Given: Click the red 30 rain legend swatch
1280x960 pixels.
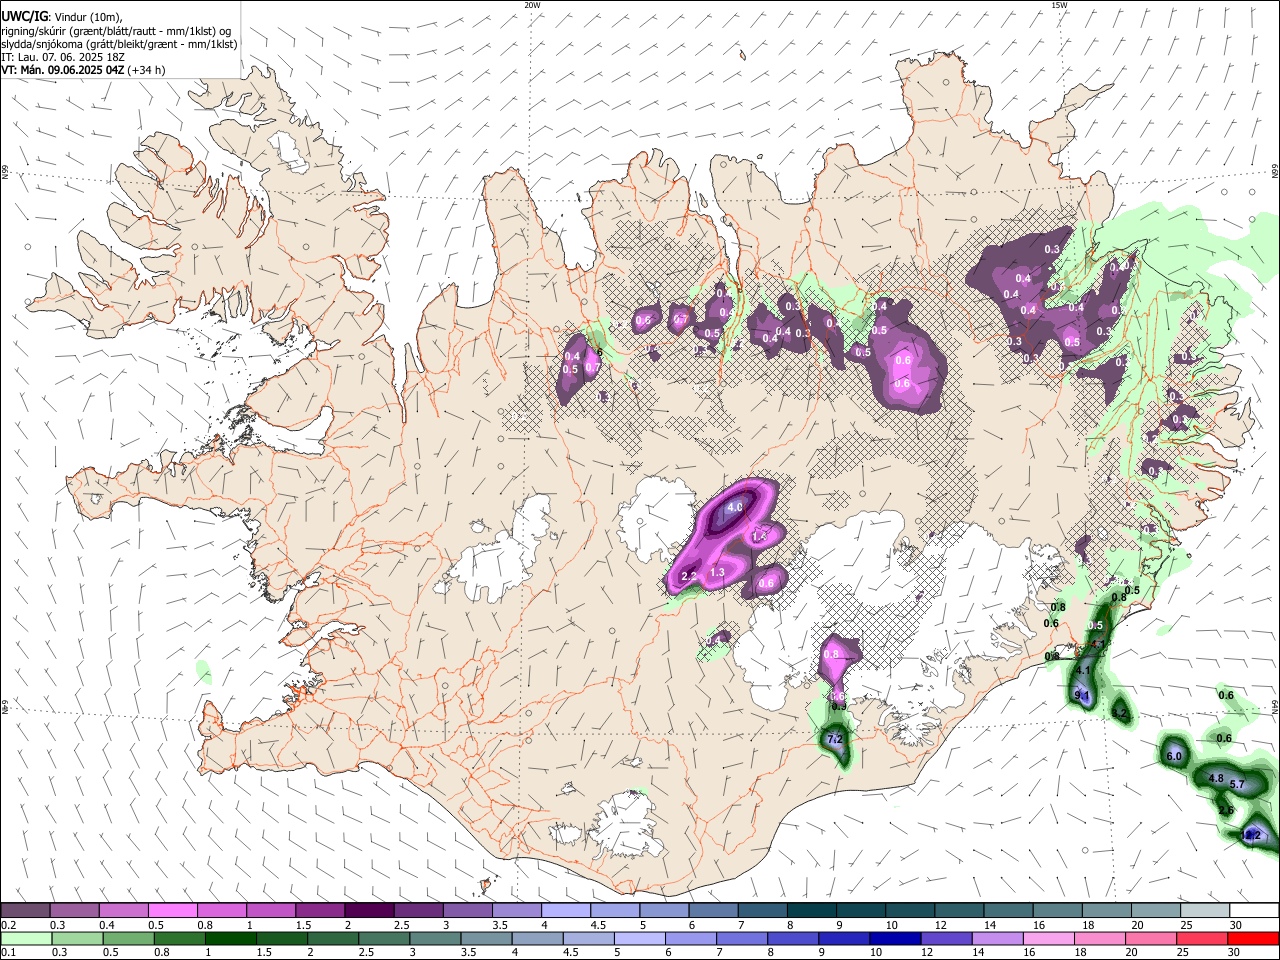Looking at the screenshot, I should point(1253,938).
